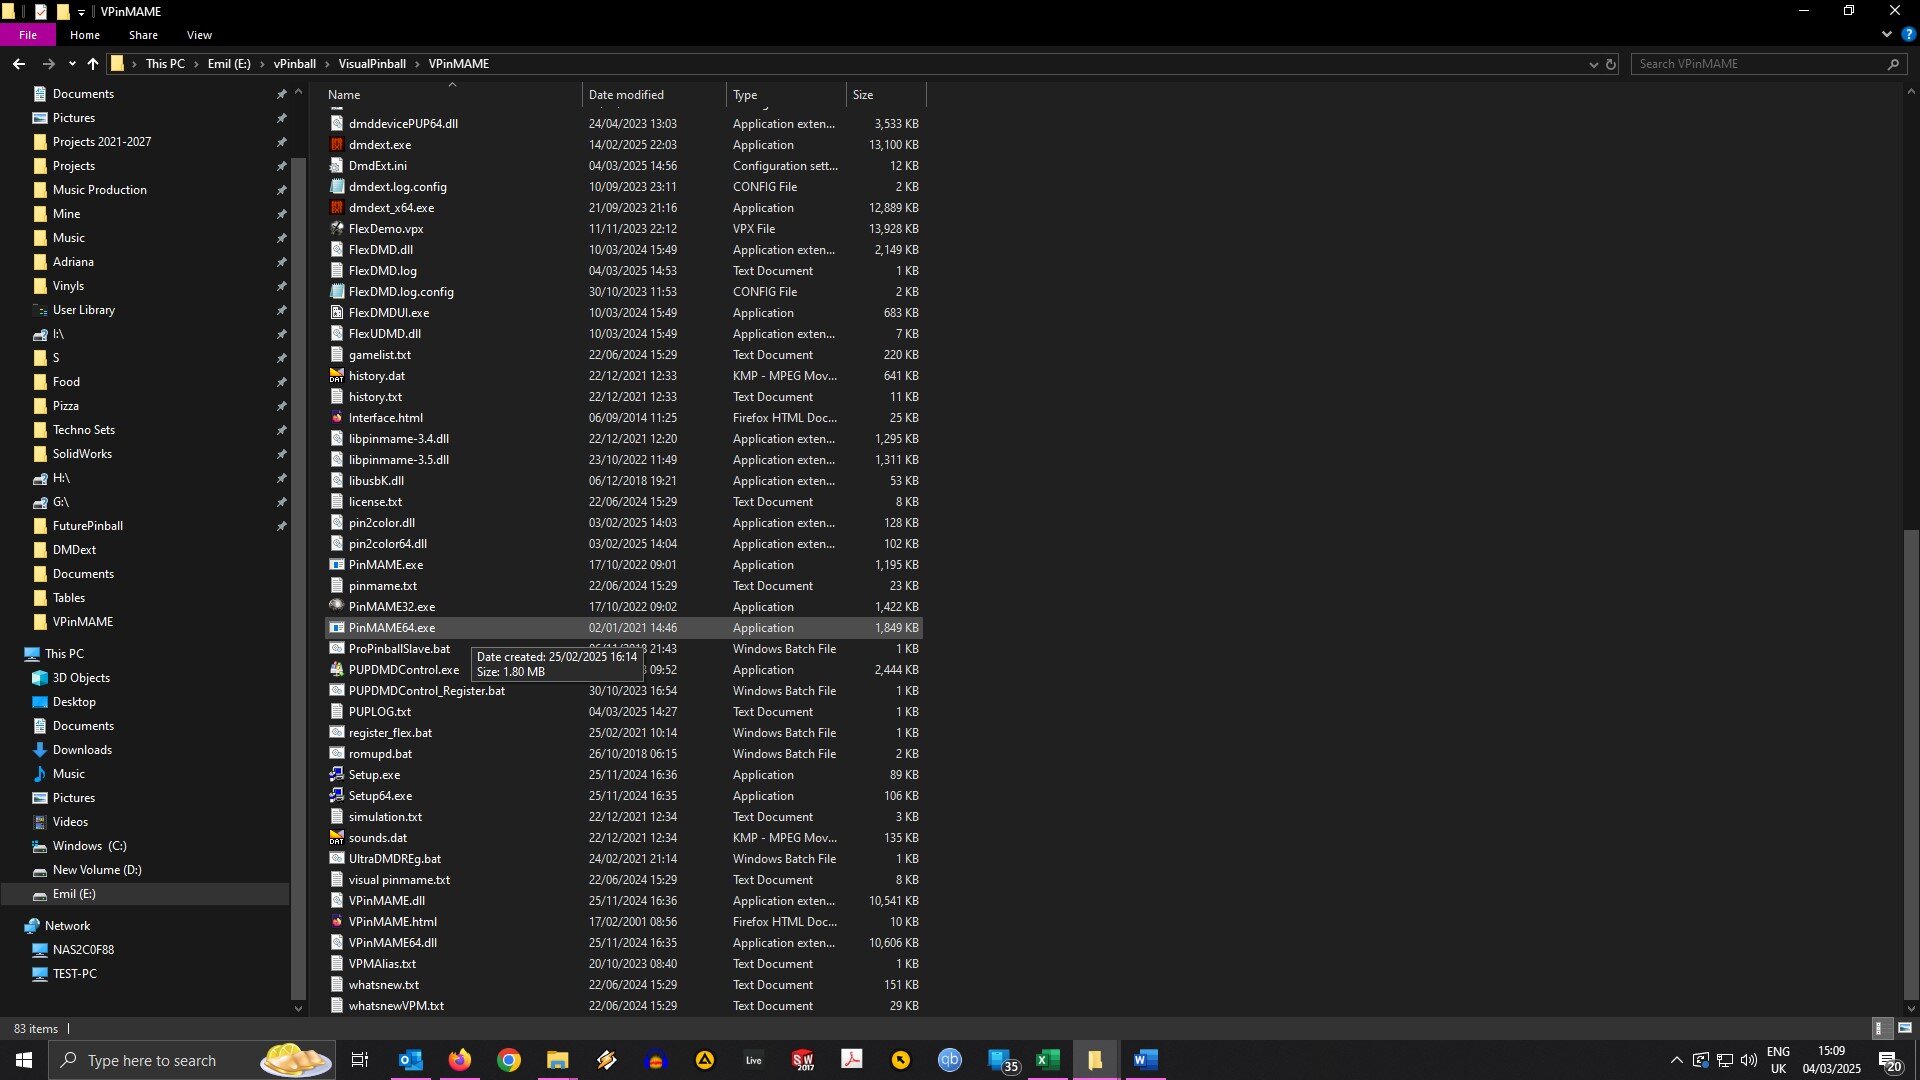The width and height of the screenshot is (1920, 1080).
Task: Sort files by Date modified column
Action: click(x=626, y=95)
